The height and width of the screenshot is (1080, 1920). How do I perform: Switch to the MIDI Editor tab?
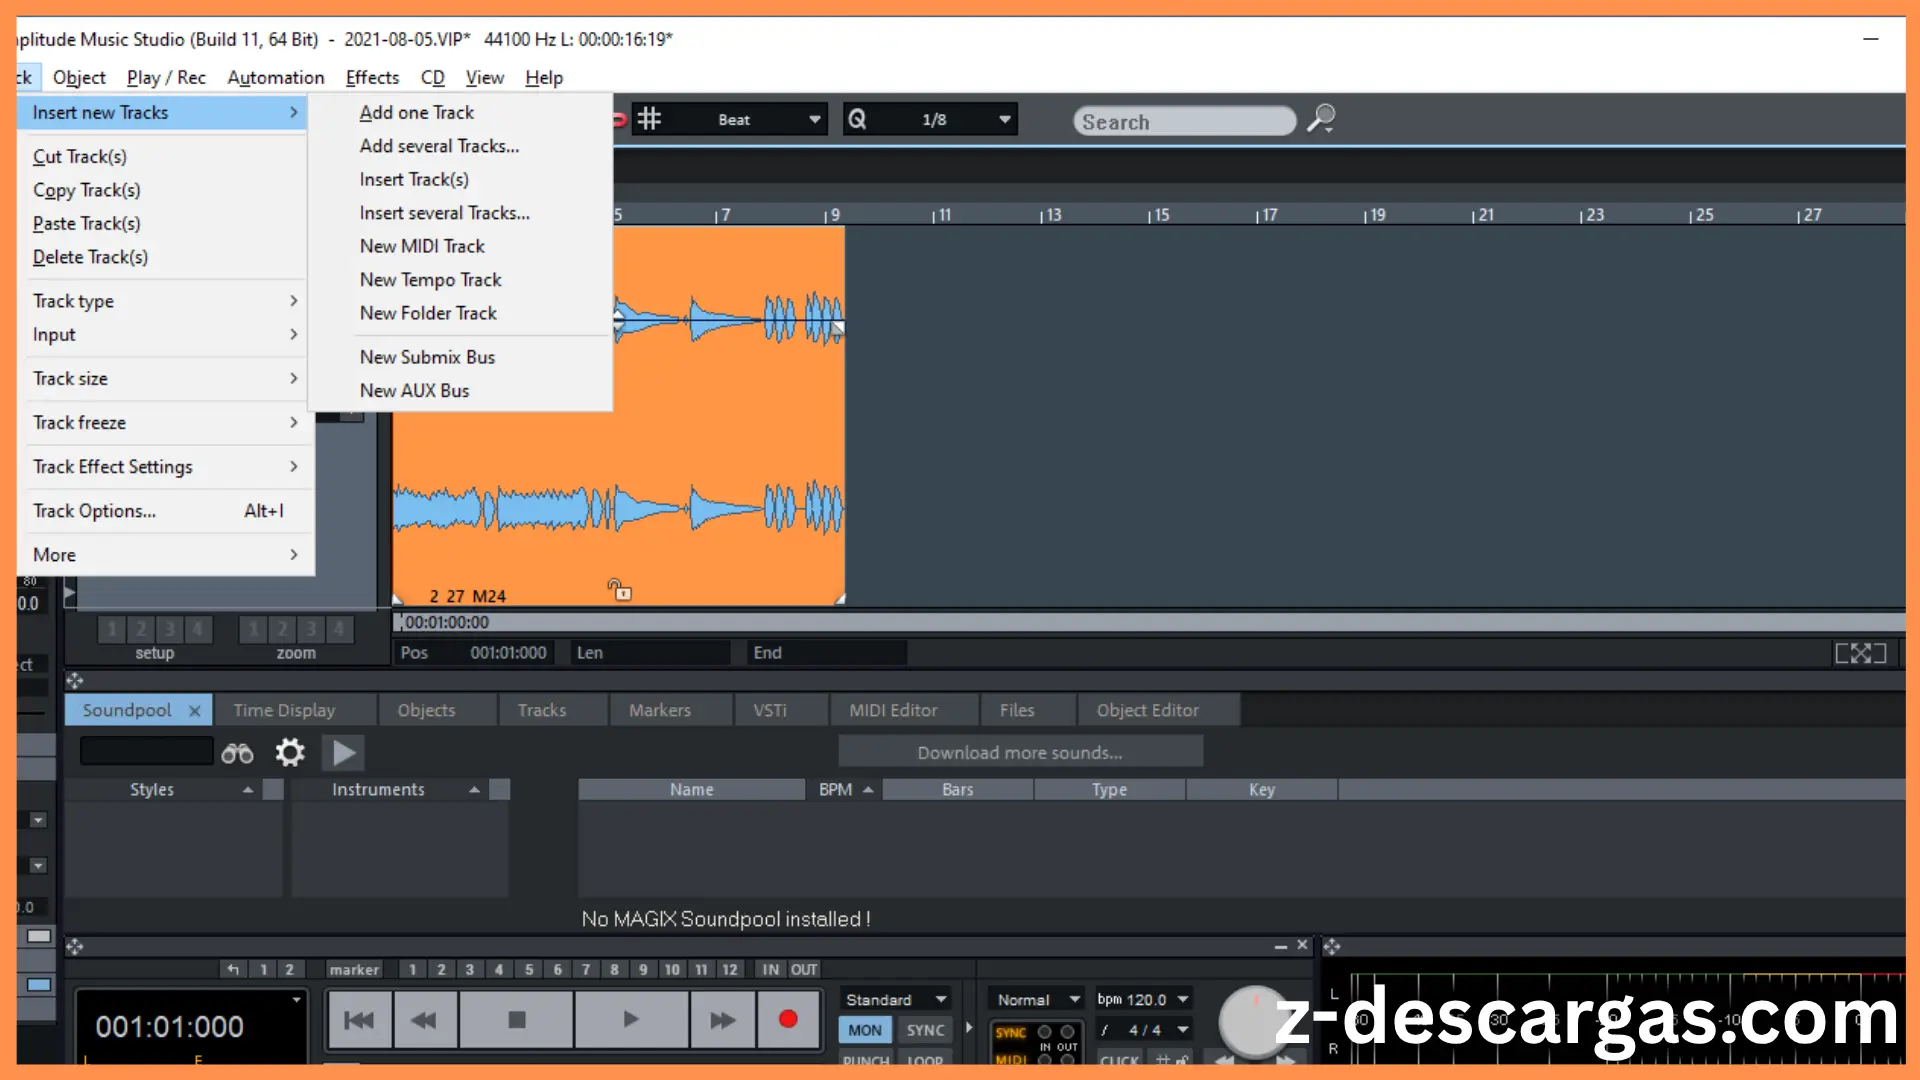pyautogui.click(x=893, y=710)
